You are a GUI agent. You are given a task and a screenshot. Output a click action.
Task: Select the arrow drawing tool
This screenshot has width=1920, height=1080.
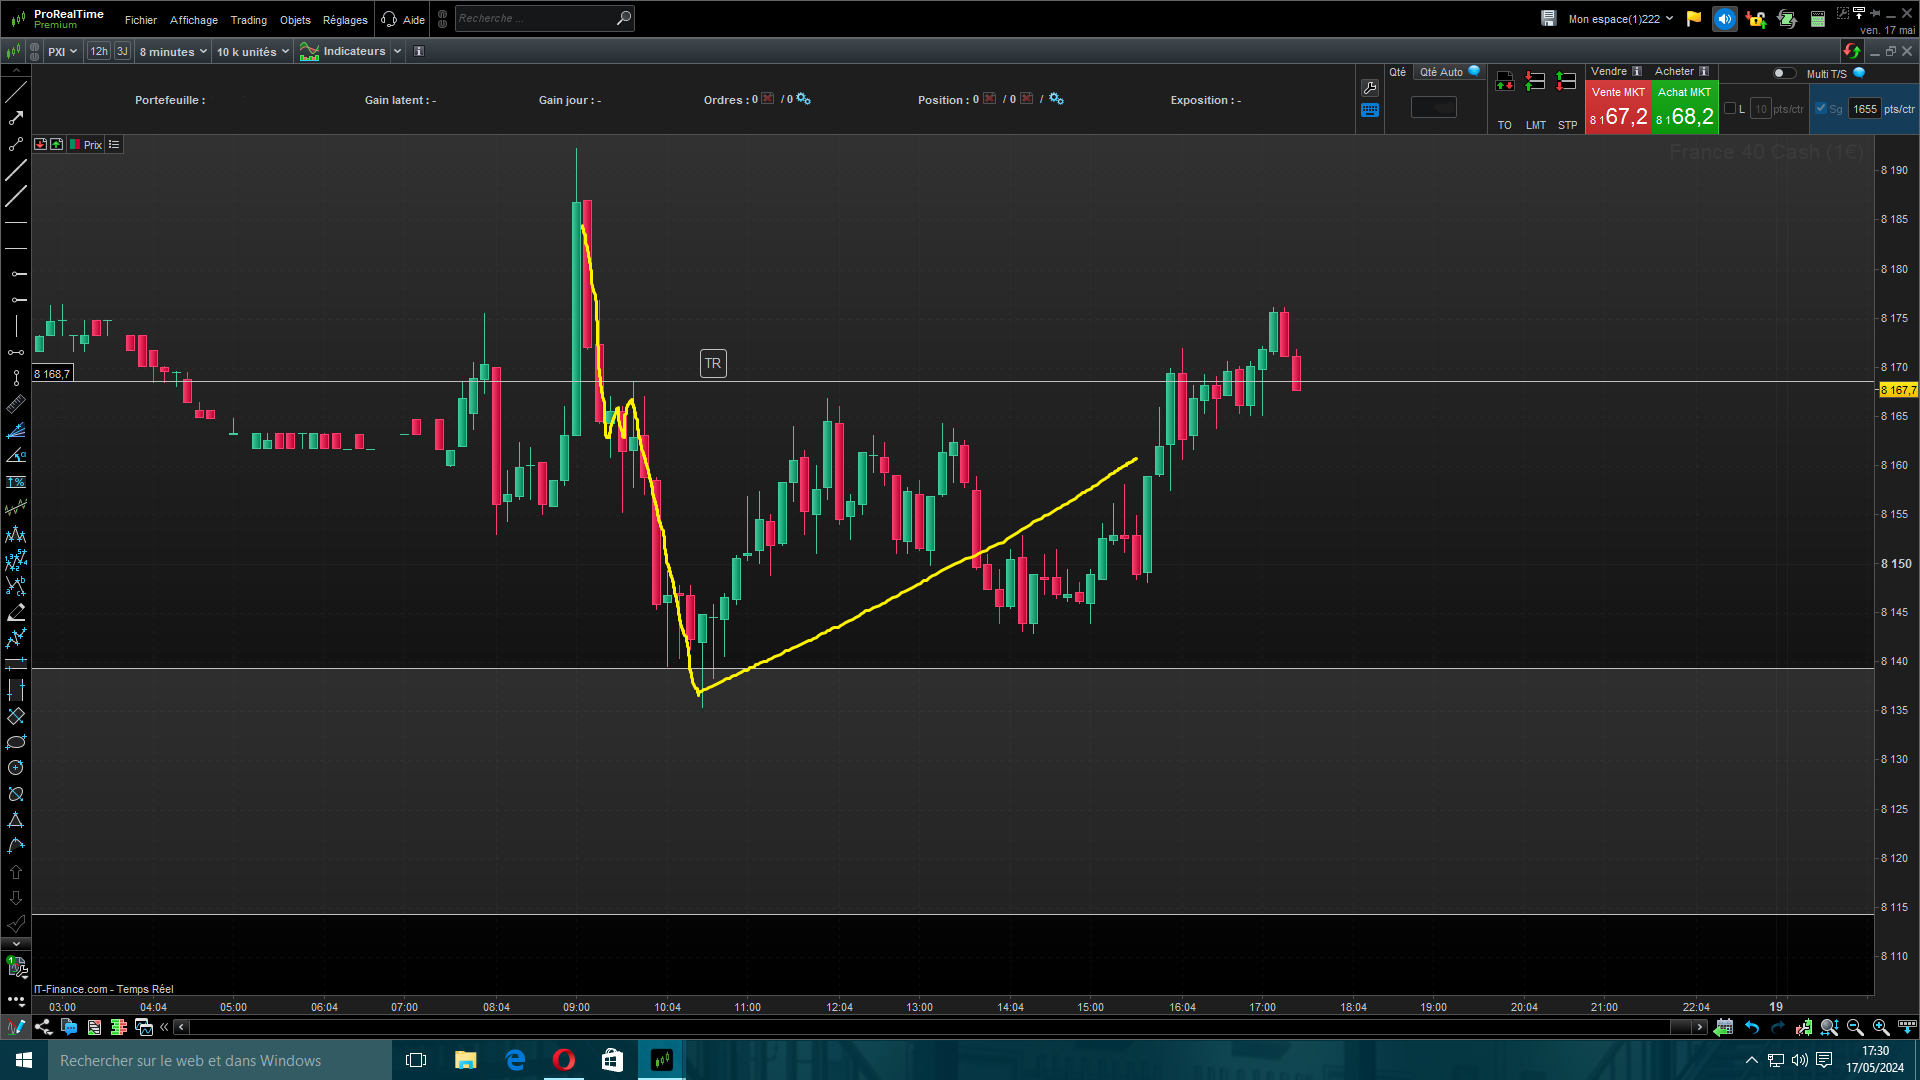[x=16, y=118]
